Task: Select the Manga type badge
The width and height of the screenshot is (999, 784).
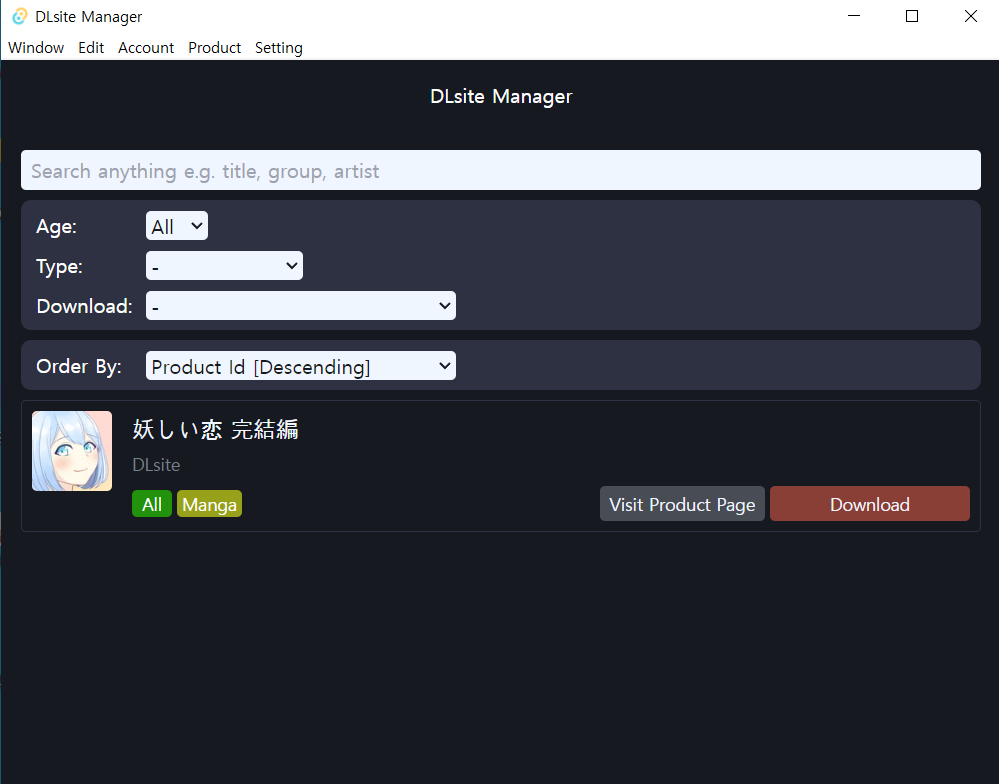Action: point(208,503)
